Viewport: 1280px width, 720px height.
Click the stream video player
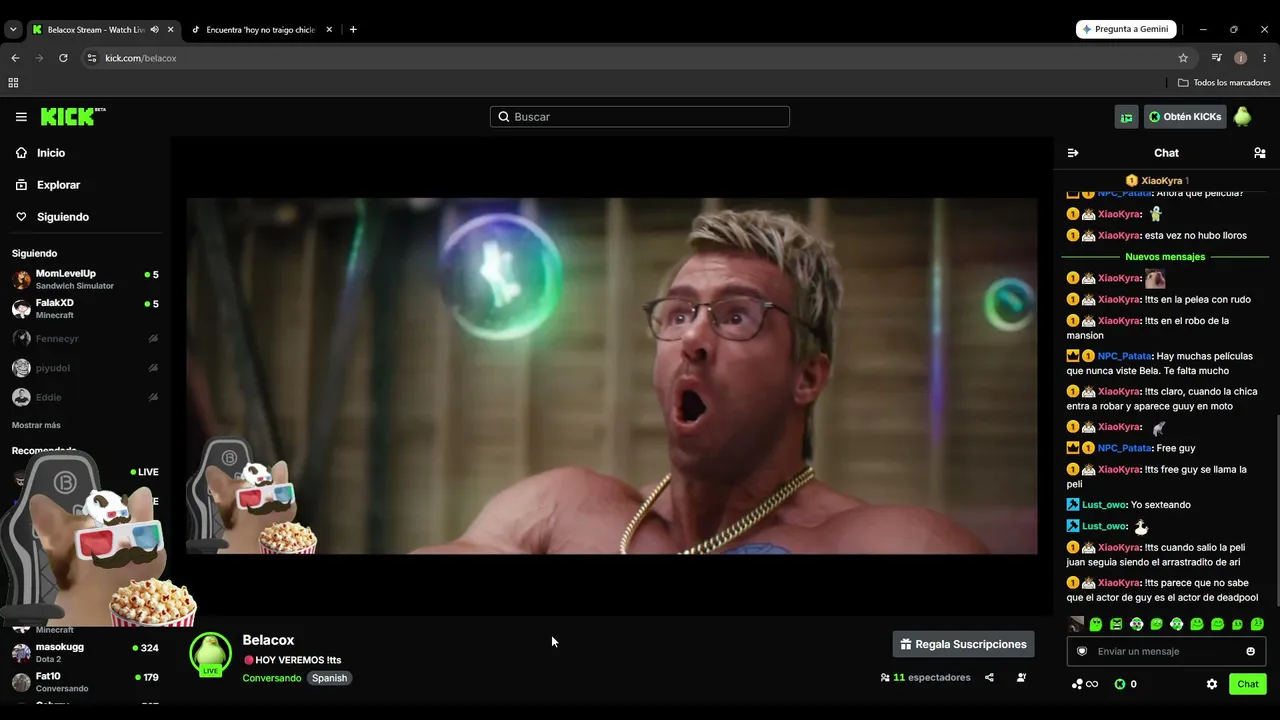(612, 376)
